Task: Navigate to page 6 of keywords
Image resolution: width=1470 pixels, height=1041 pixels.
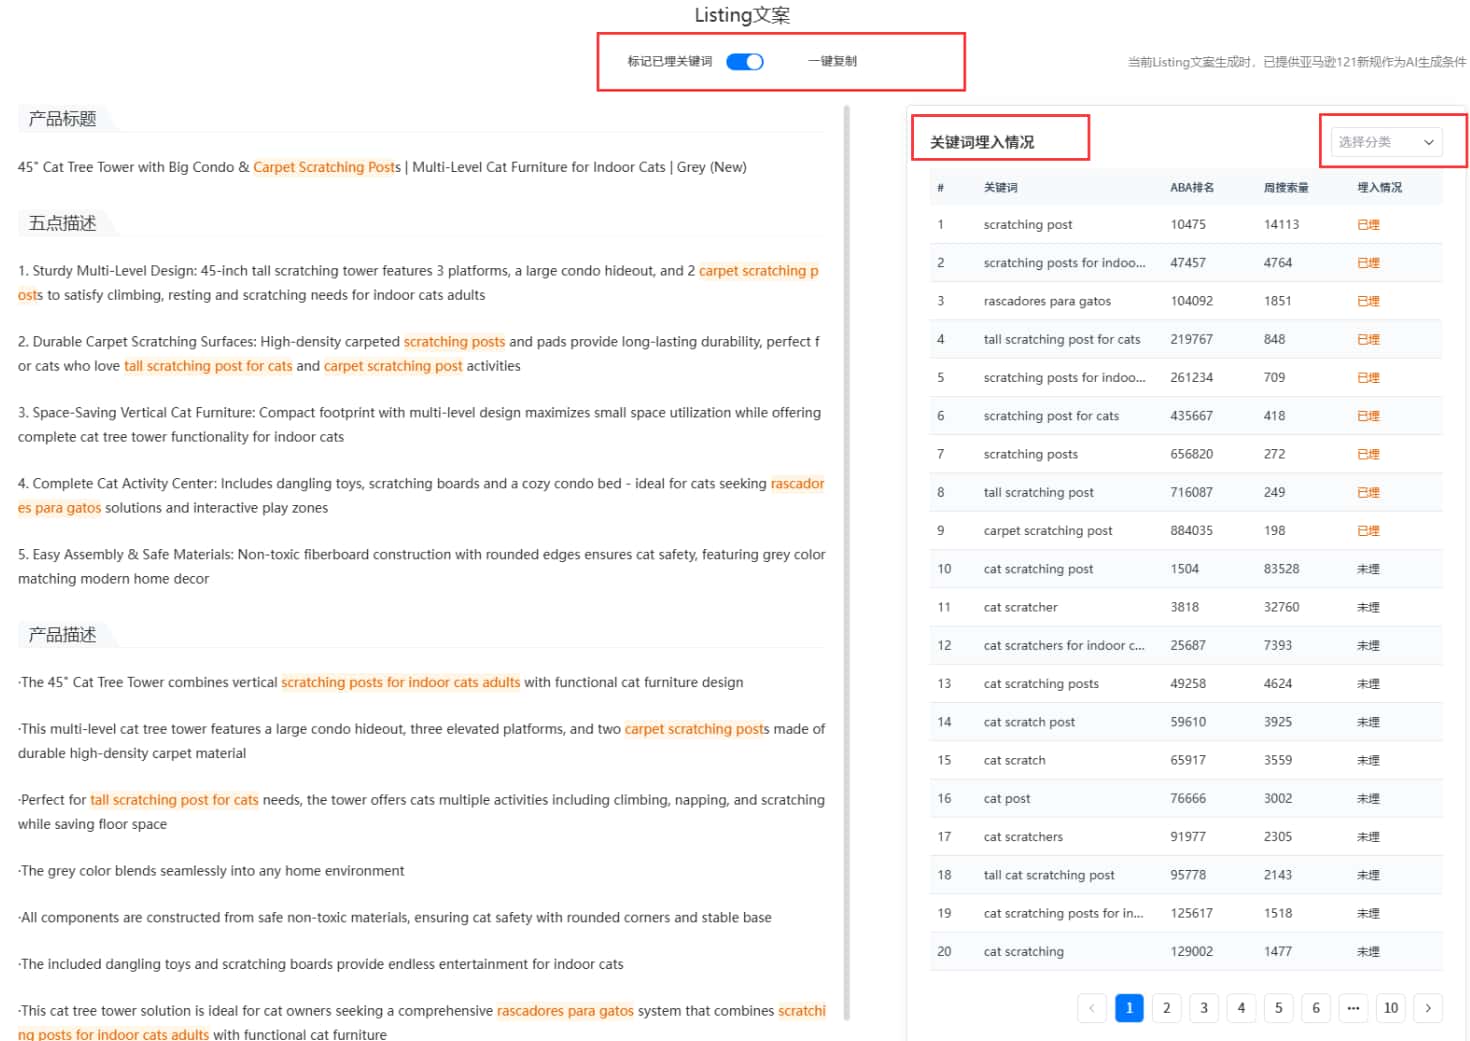Action: coord(1316,1008)
